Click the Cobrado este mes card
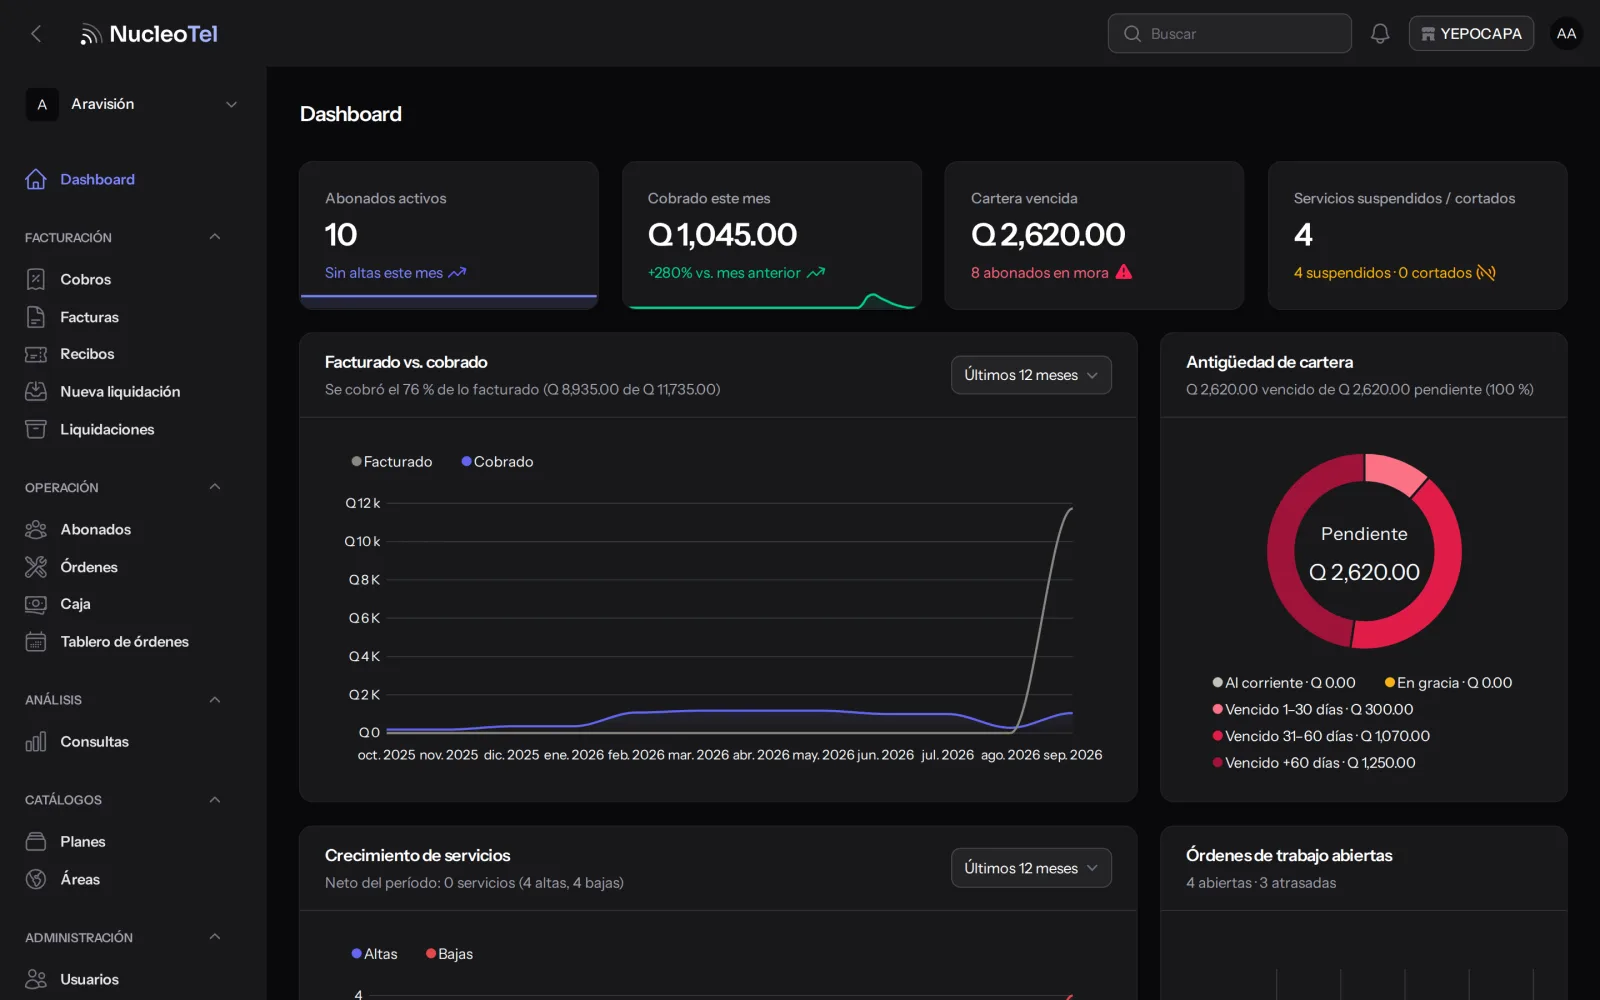Image resolution: width=1600 pixels, height=1000 pixels. [772, 236]
